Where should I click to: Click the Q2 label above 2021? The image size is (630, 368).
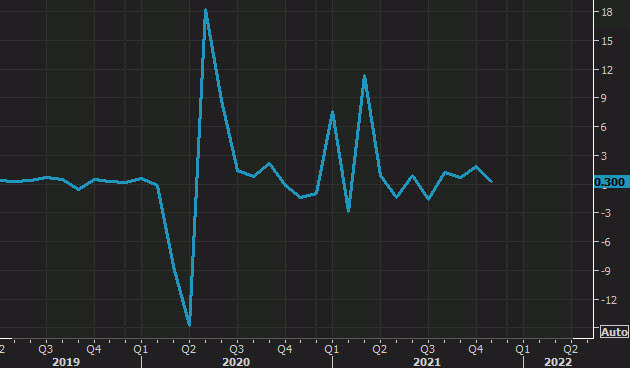(379, 349)
